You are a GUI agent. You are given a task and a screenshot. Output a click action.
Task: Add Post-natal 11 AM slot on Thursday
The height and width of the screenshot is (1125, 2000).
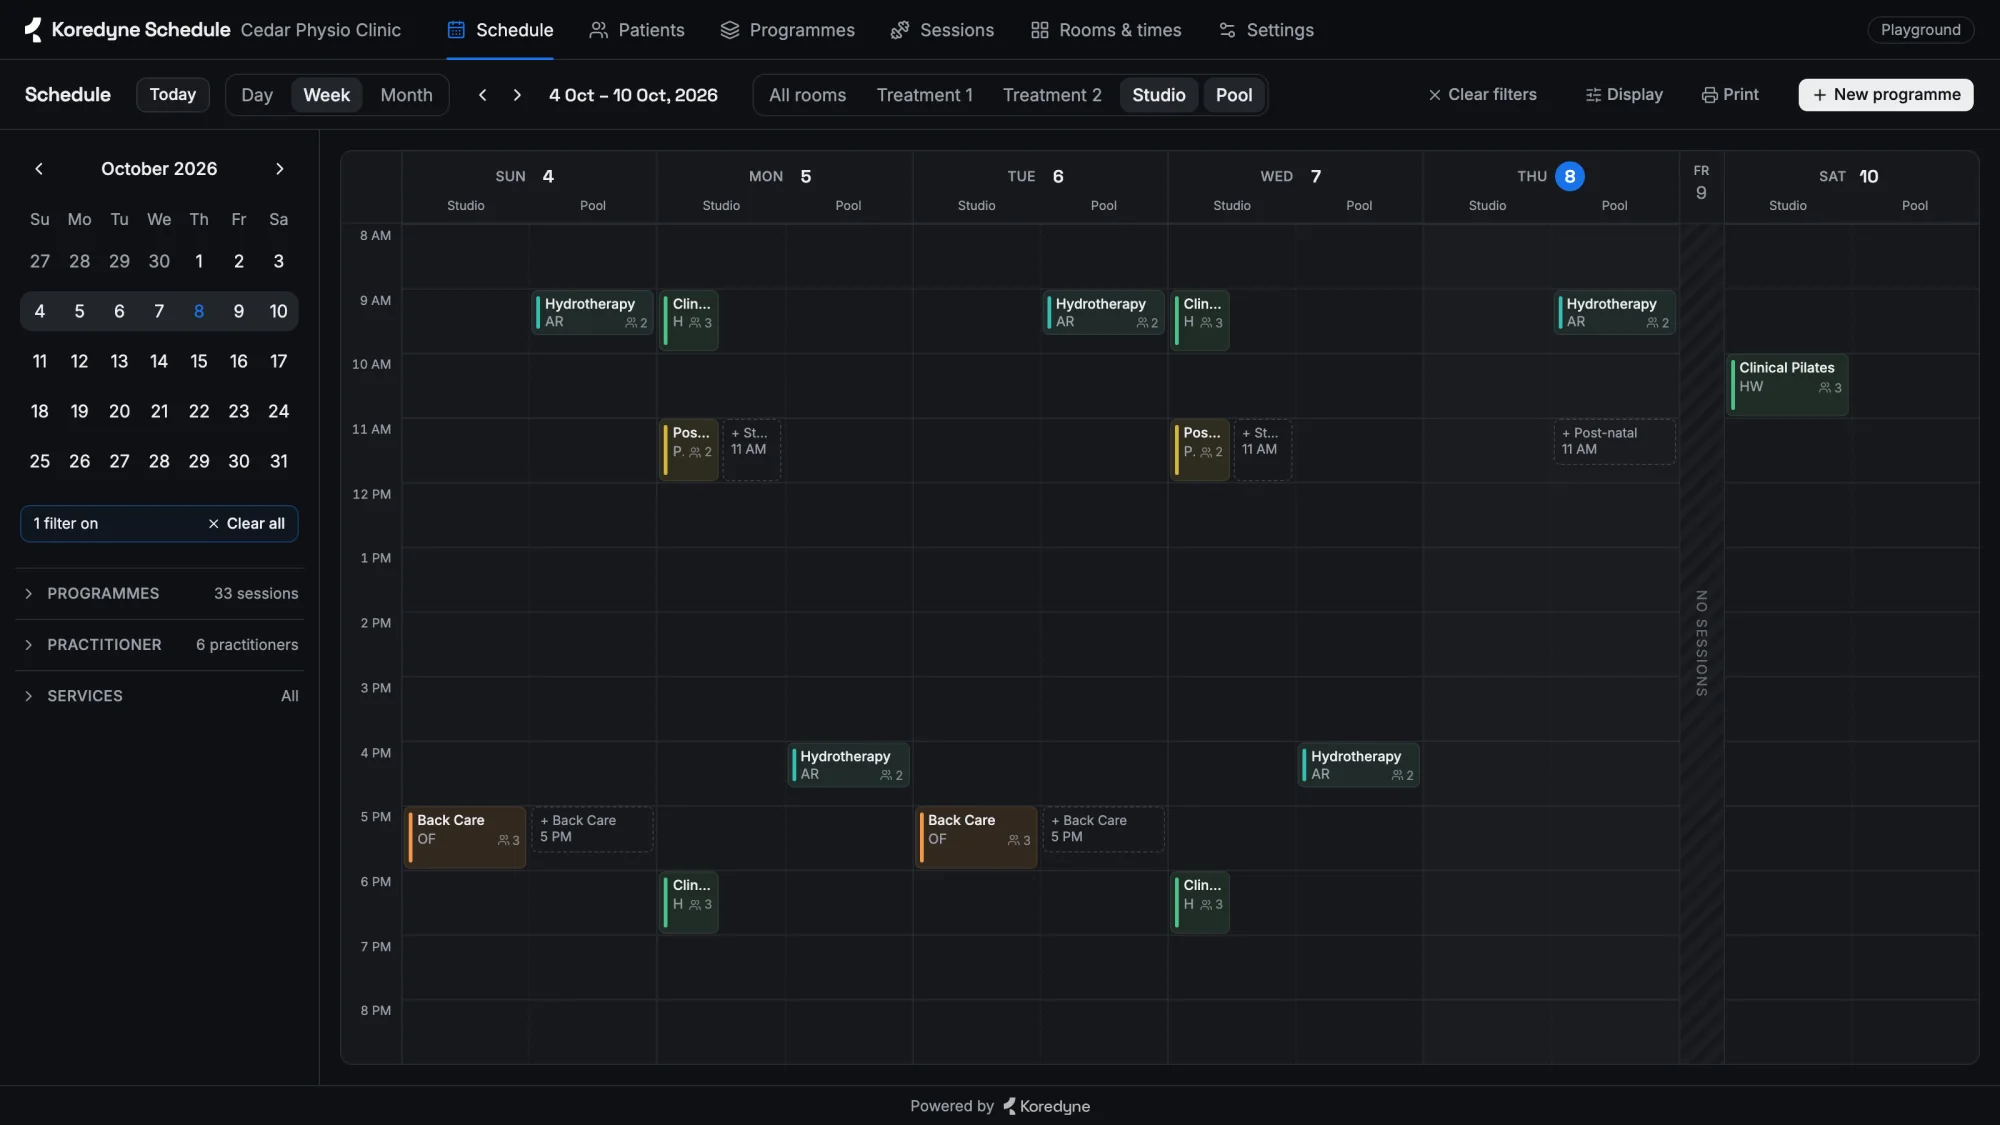coord(1614,441)
